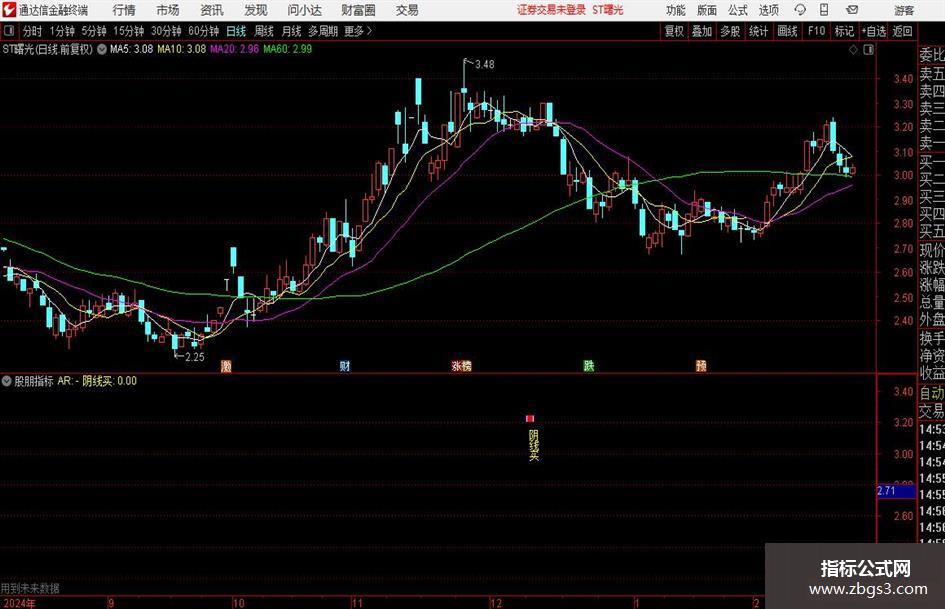The width and height of the screenshot is (945, 609).
Task: Add stock with +自选 button
Action: click(x=873, y=31)
